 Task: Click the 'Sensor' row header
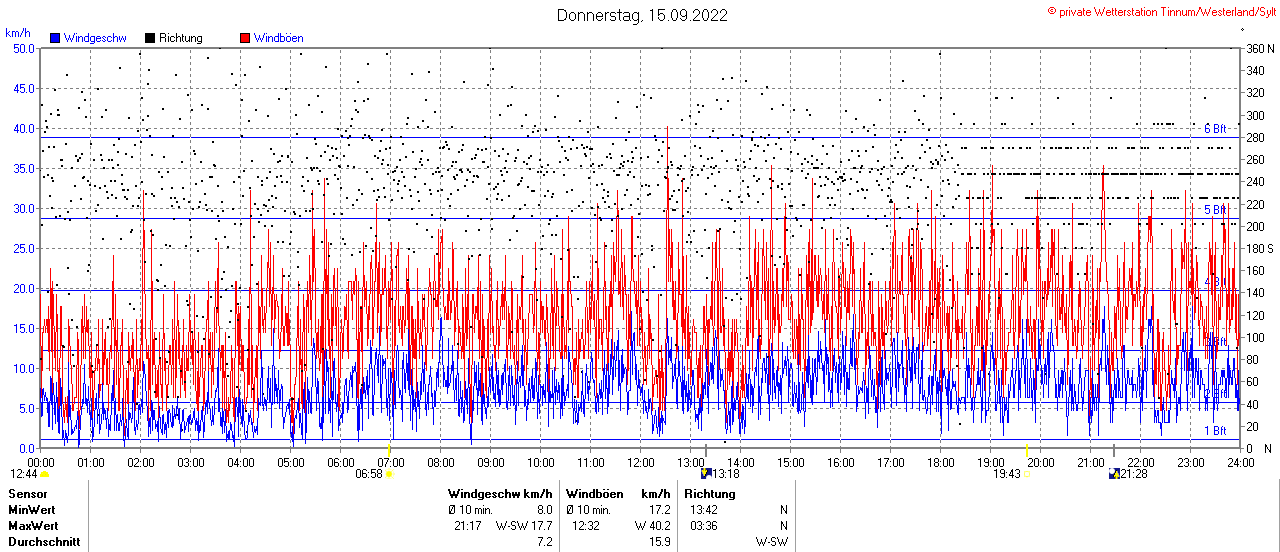tap(27, 494)
